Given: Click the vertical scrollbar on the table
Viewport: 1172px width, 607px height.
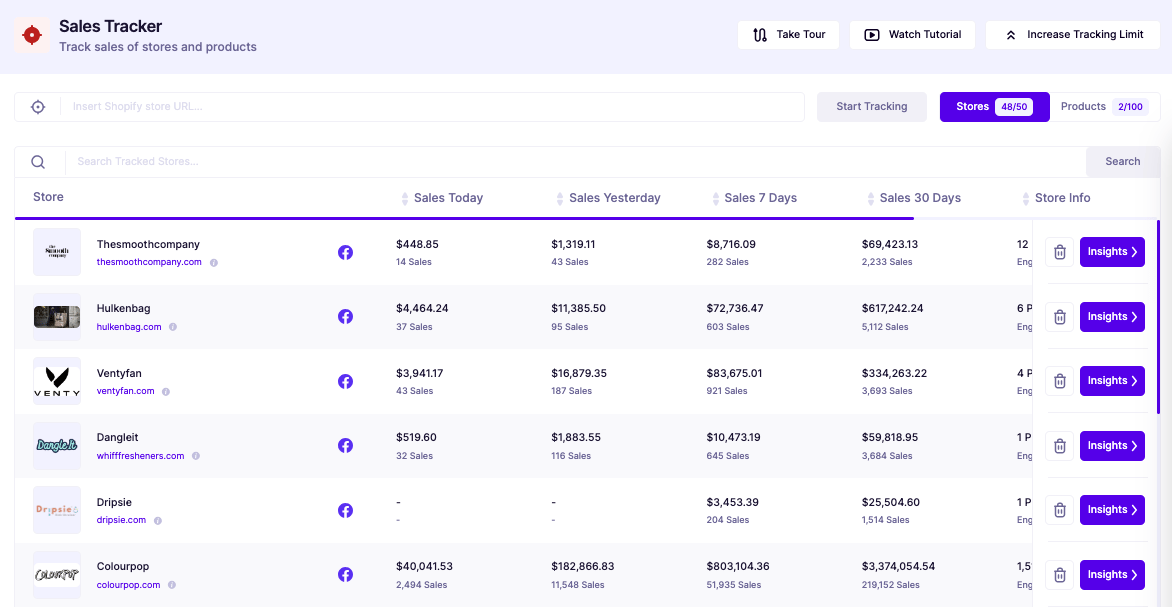Looking at the screenshot, I should pos(1158,317).
